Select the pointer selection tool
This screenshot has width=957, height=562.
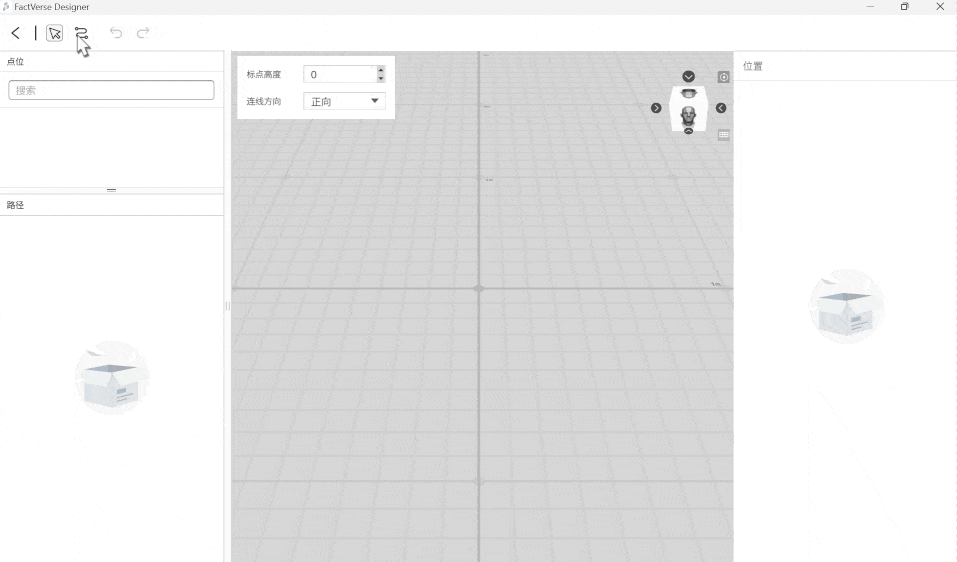[x=54, y=33]
